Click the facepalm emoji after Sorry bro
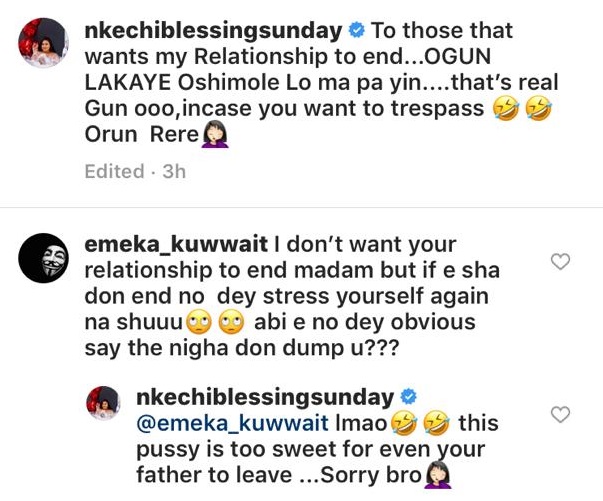 pos(438,475)
